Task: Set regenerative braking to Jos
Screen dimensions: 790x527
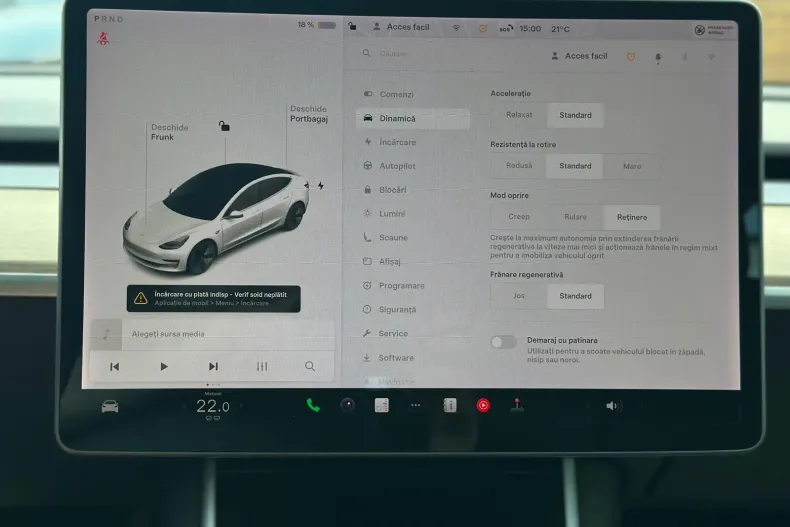Action: pos(518,296)
